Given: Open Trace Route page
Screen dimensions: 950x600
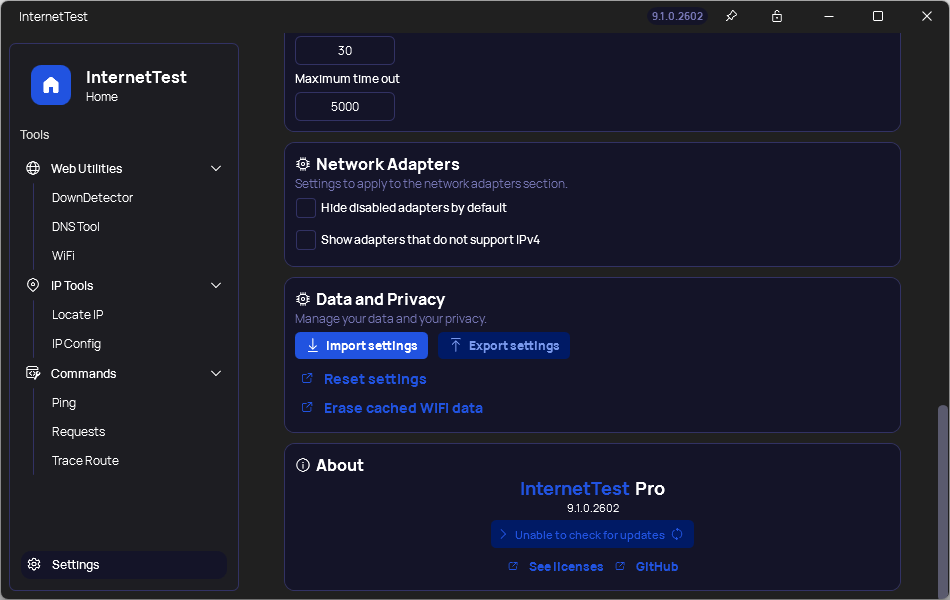Looking at the screenshot, I should (85, 461).
